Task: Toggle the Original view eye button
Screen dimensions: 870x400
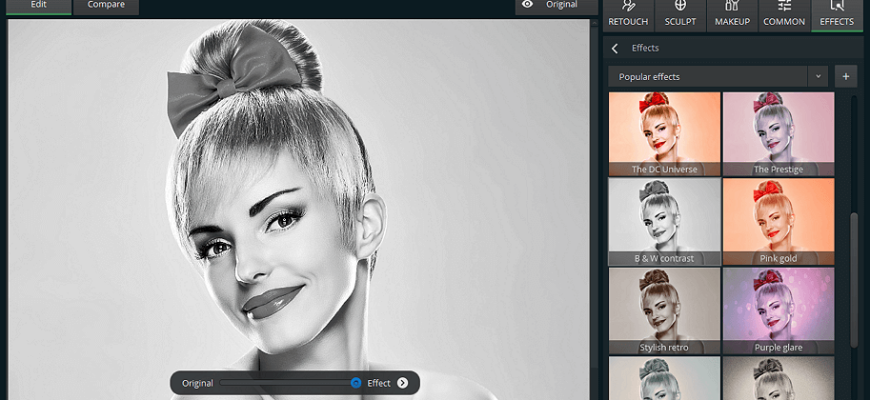Action: click(556, 6)
